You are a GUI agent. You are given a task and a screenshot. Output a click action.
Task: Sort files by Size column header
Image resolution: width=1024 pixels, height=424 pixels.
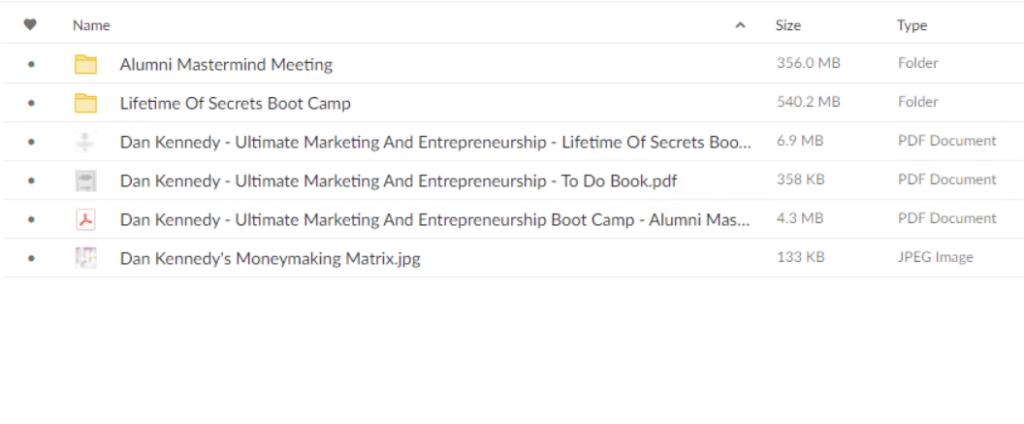coord(788,25)
